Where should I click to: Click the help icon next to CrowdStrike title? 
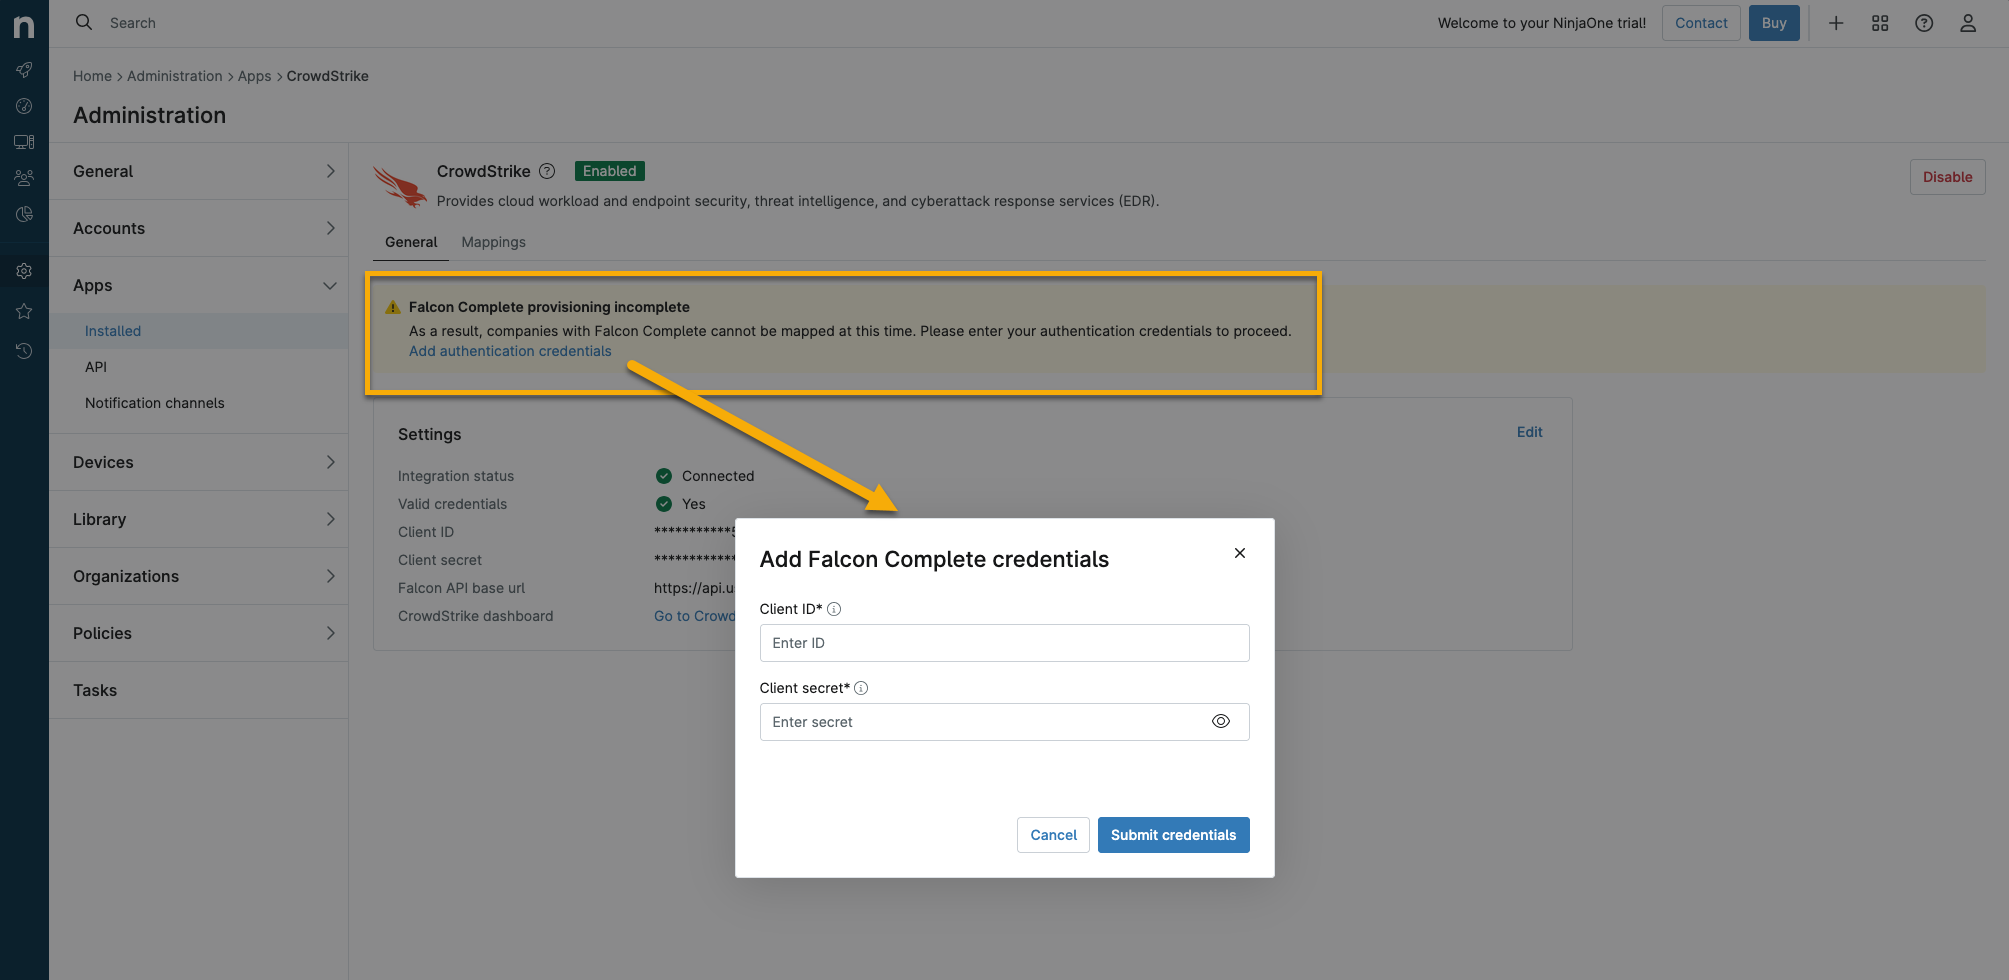coord(547,171)
